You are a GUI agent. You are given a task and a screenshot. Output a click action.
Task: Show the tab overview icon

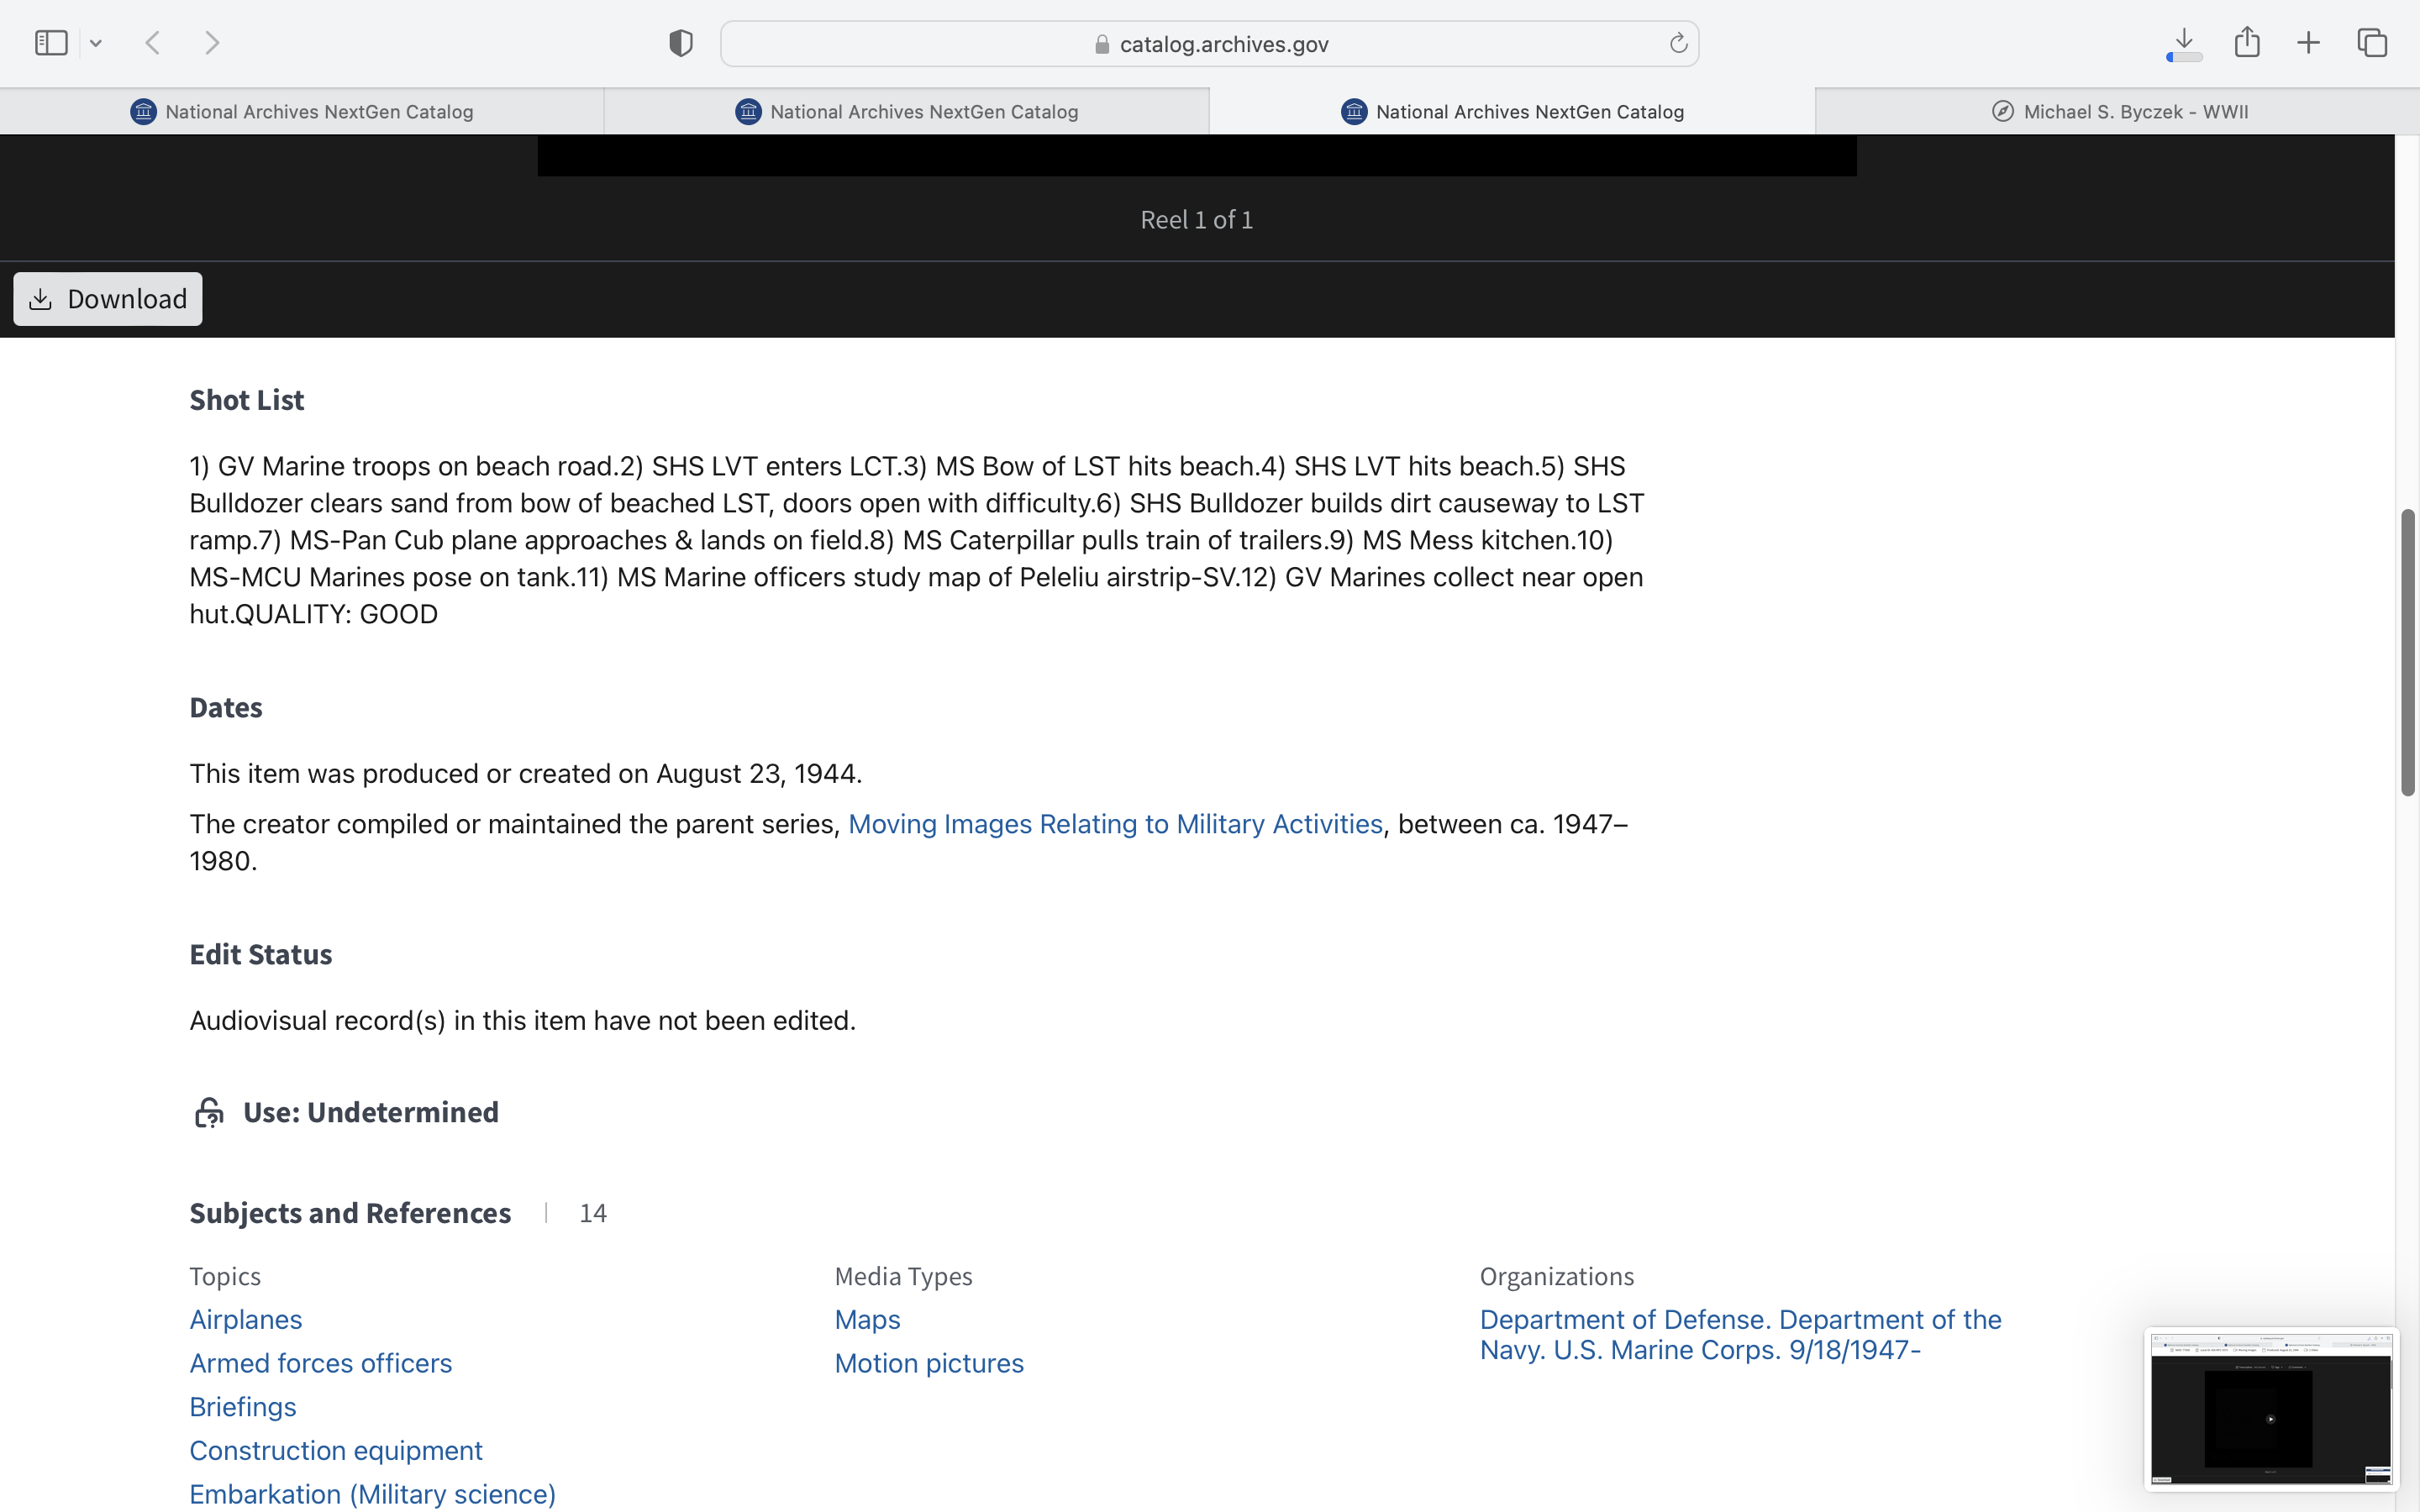(x=2372, y=43)
